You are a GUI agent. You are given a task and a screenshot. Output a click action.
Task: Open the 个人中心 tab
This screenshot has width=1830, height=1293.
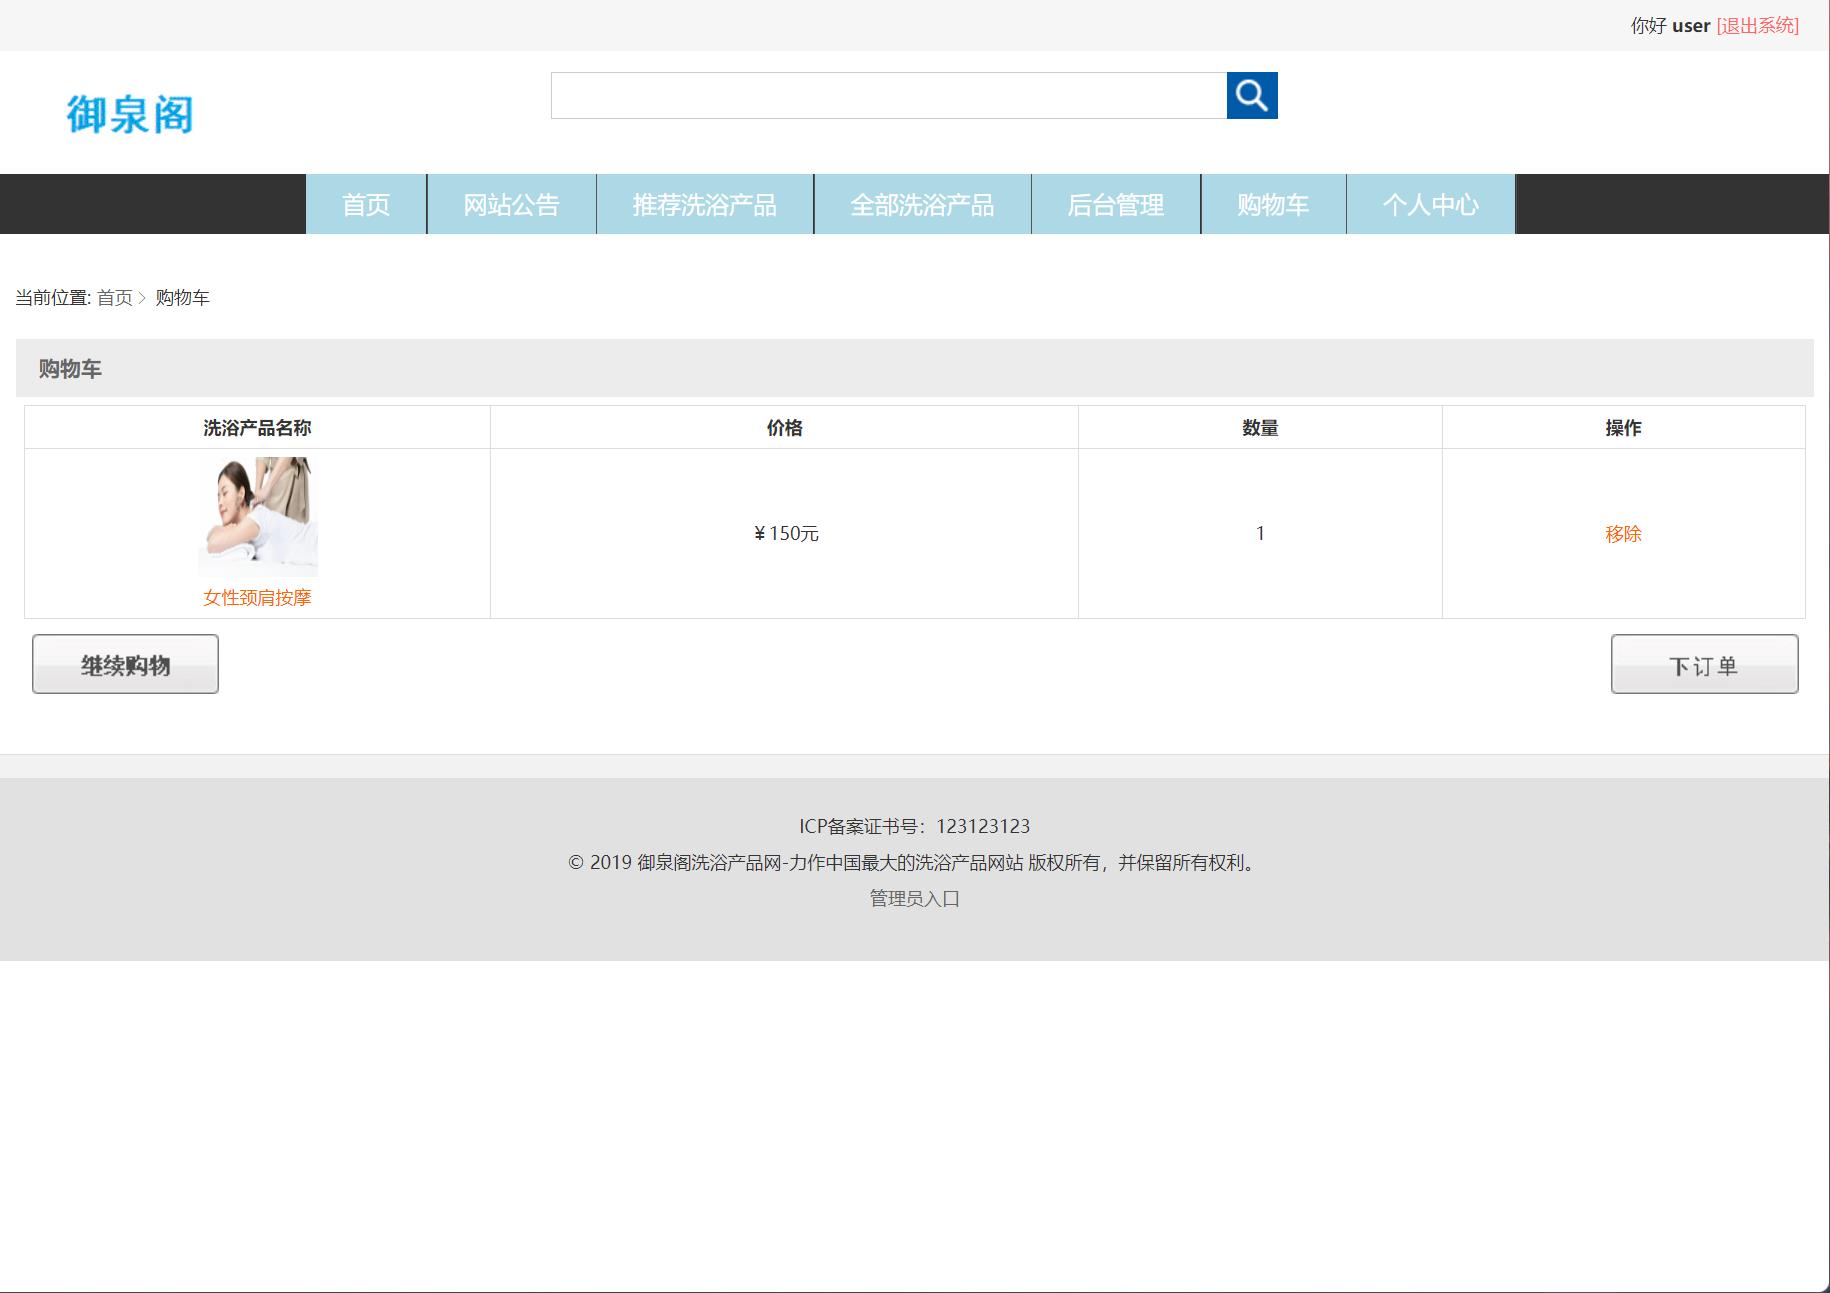1430,204
